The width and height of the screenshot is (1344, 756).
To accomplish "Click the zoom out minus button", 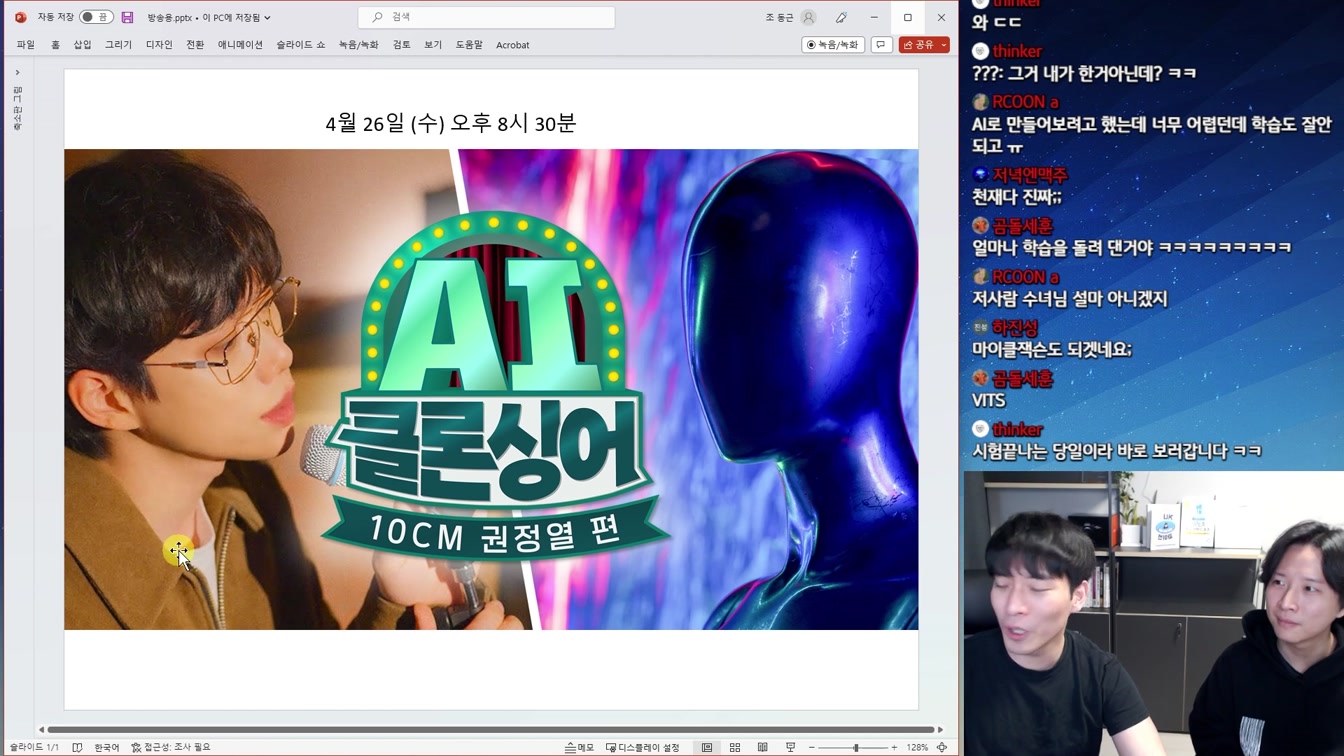I will pos(811,747).
